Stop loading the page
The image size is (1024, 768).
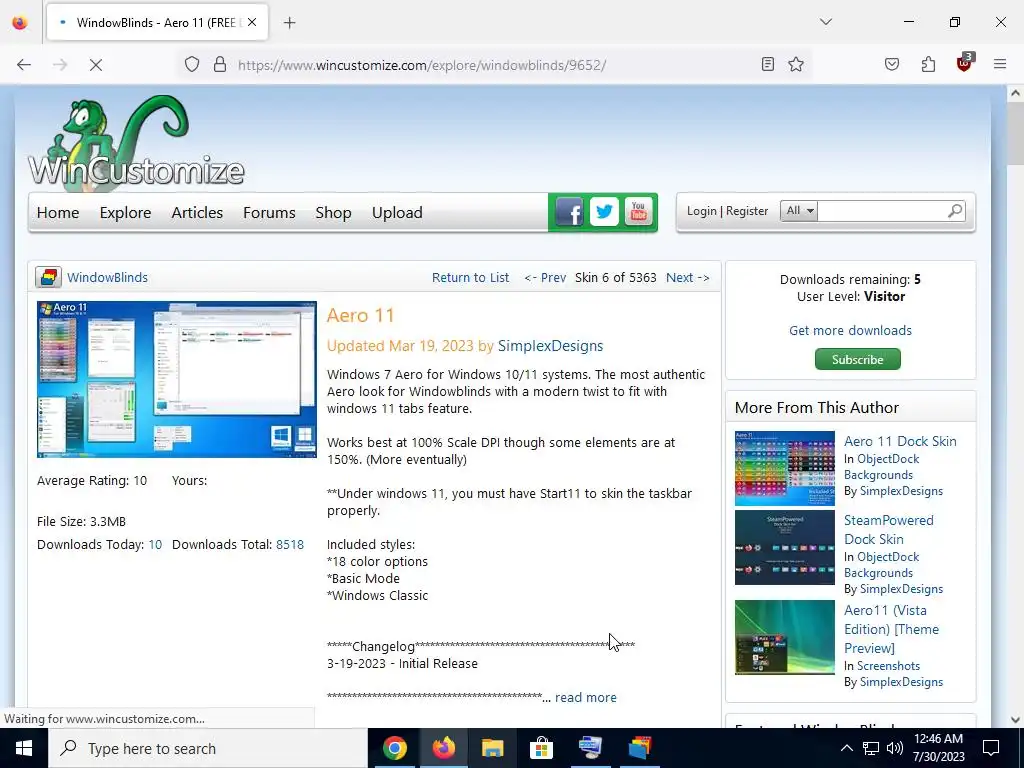pyautogui.click(x=95, y=65)
